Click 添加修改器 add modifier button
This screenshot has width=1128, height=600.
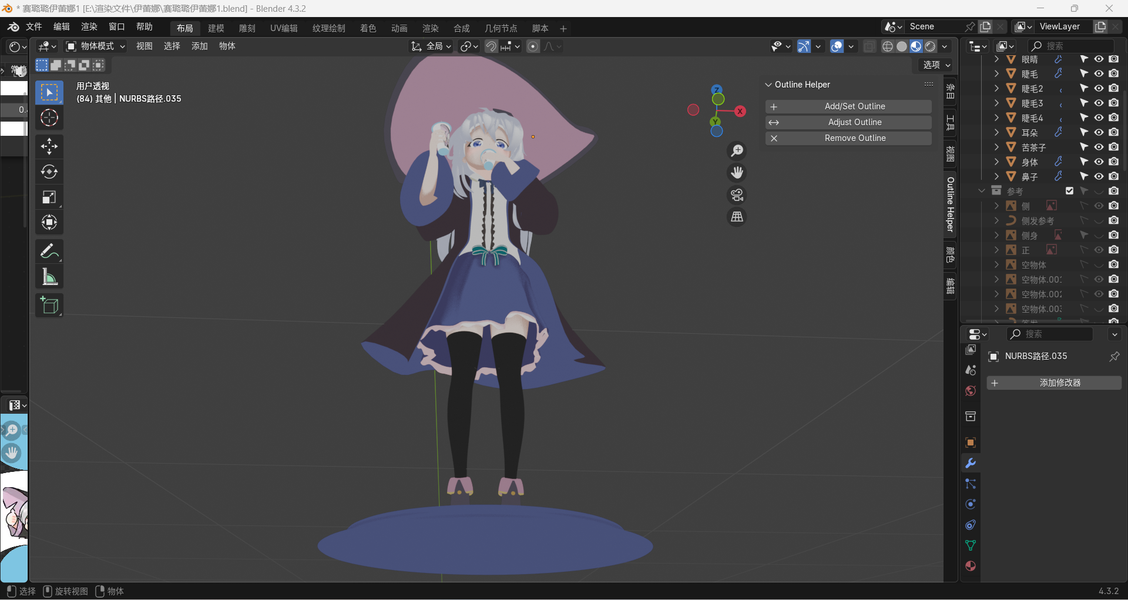click(1054, 383)
